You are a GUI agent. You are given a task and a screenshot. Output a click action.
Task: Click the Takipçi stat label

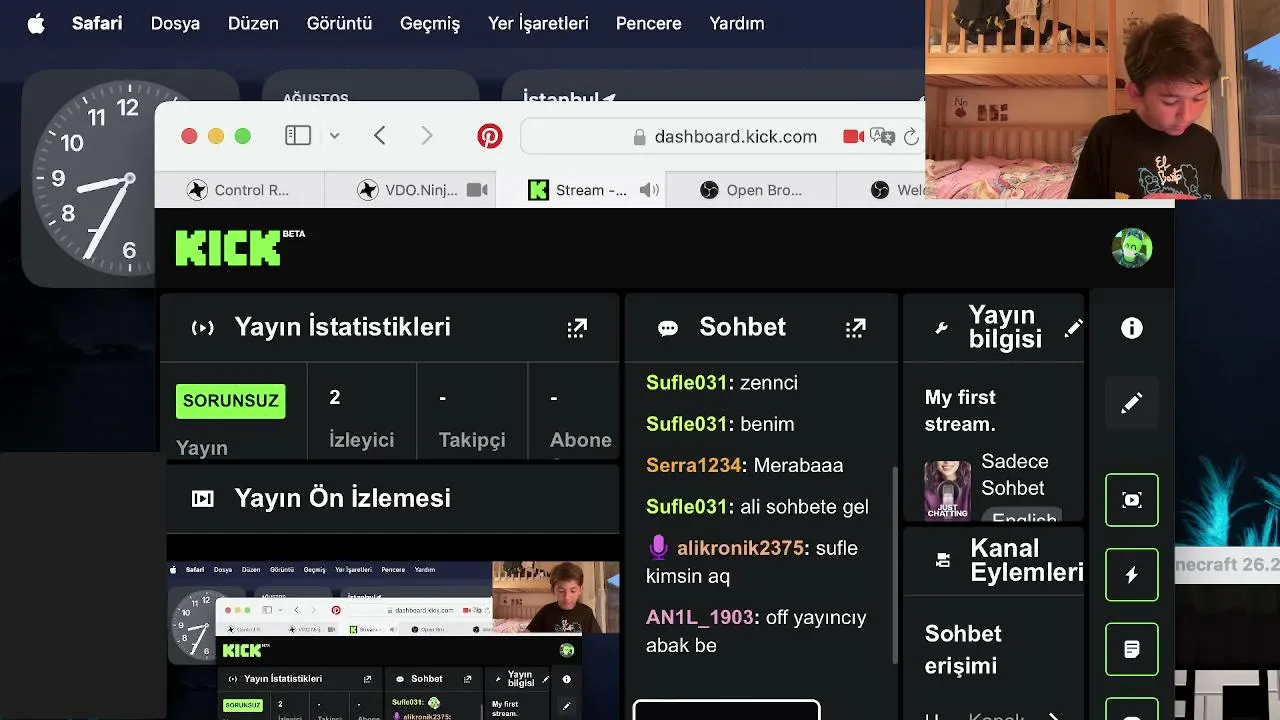pos(472,440)
